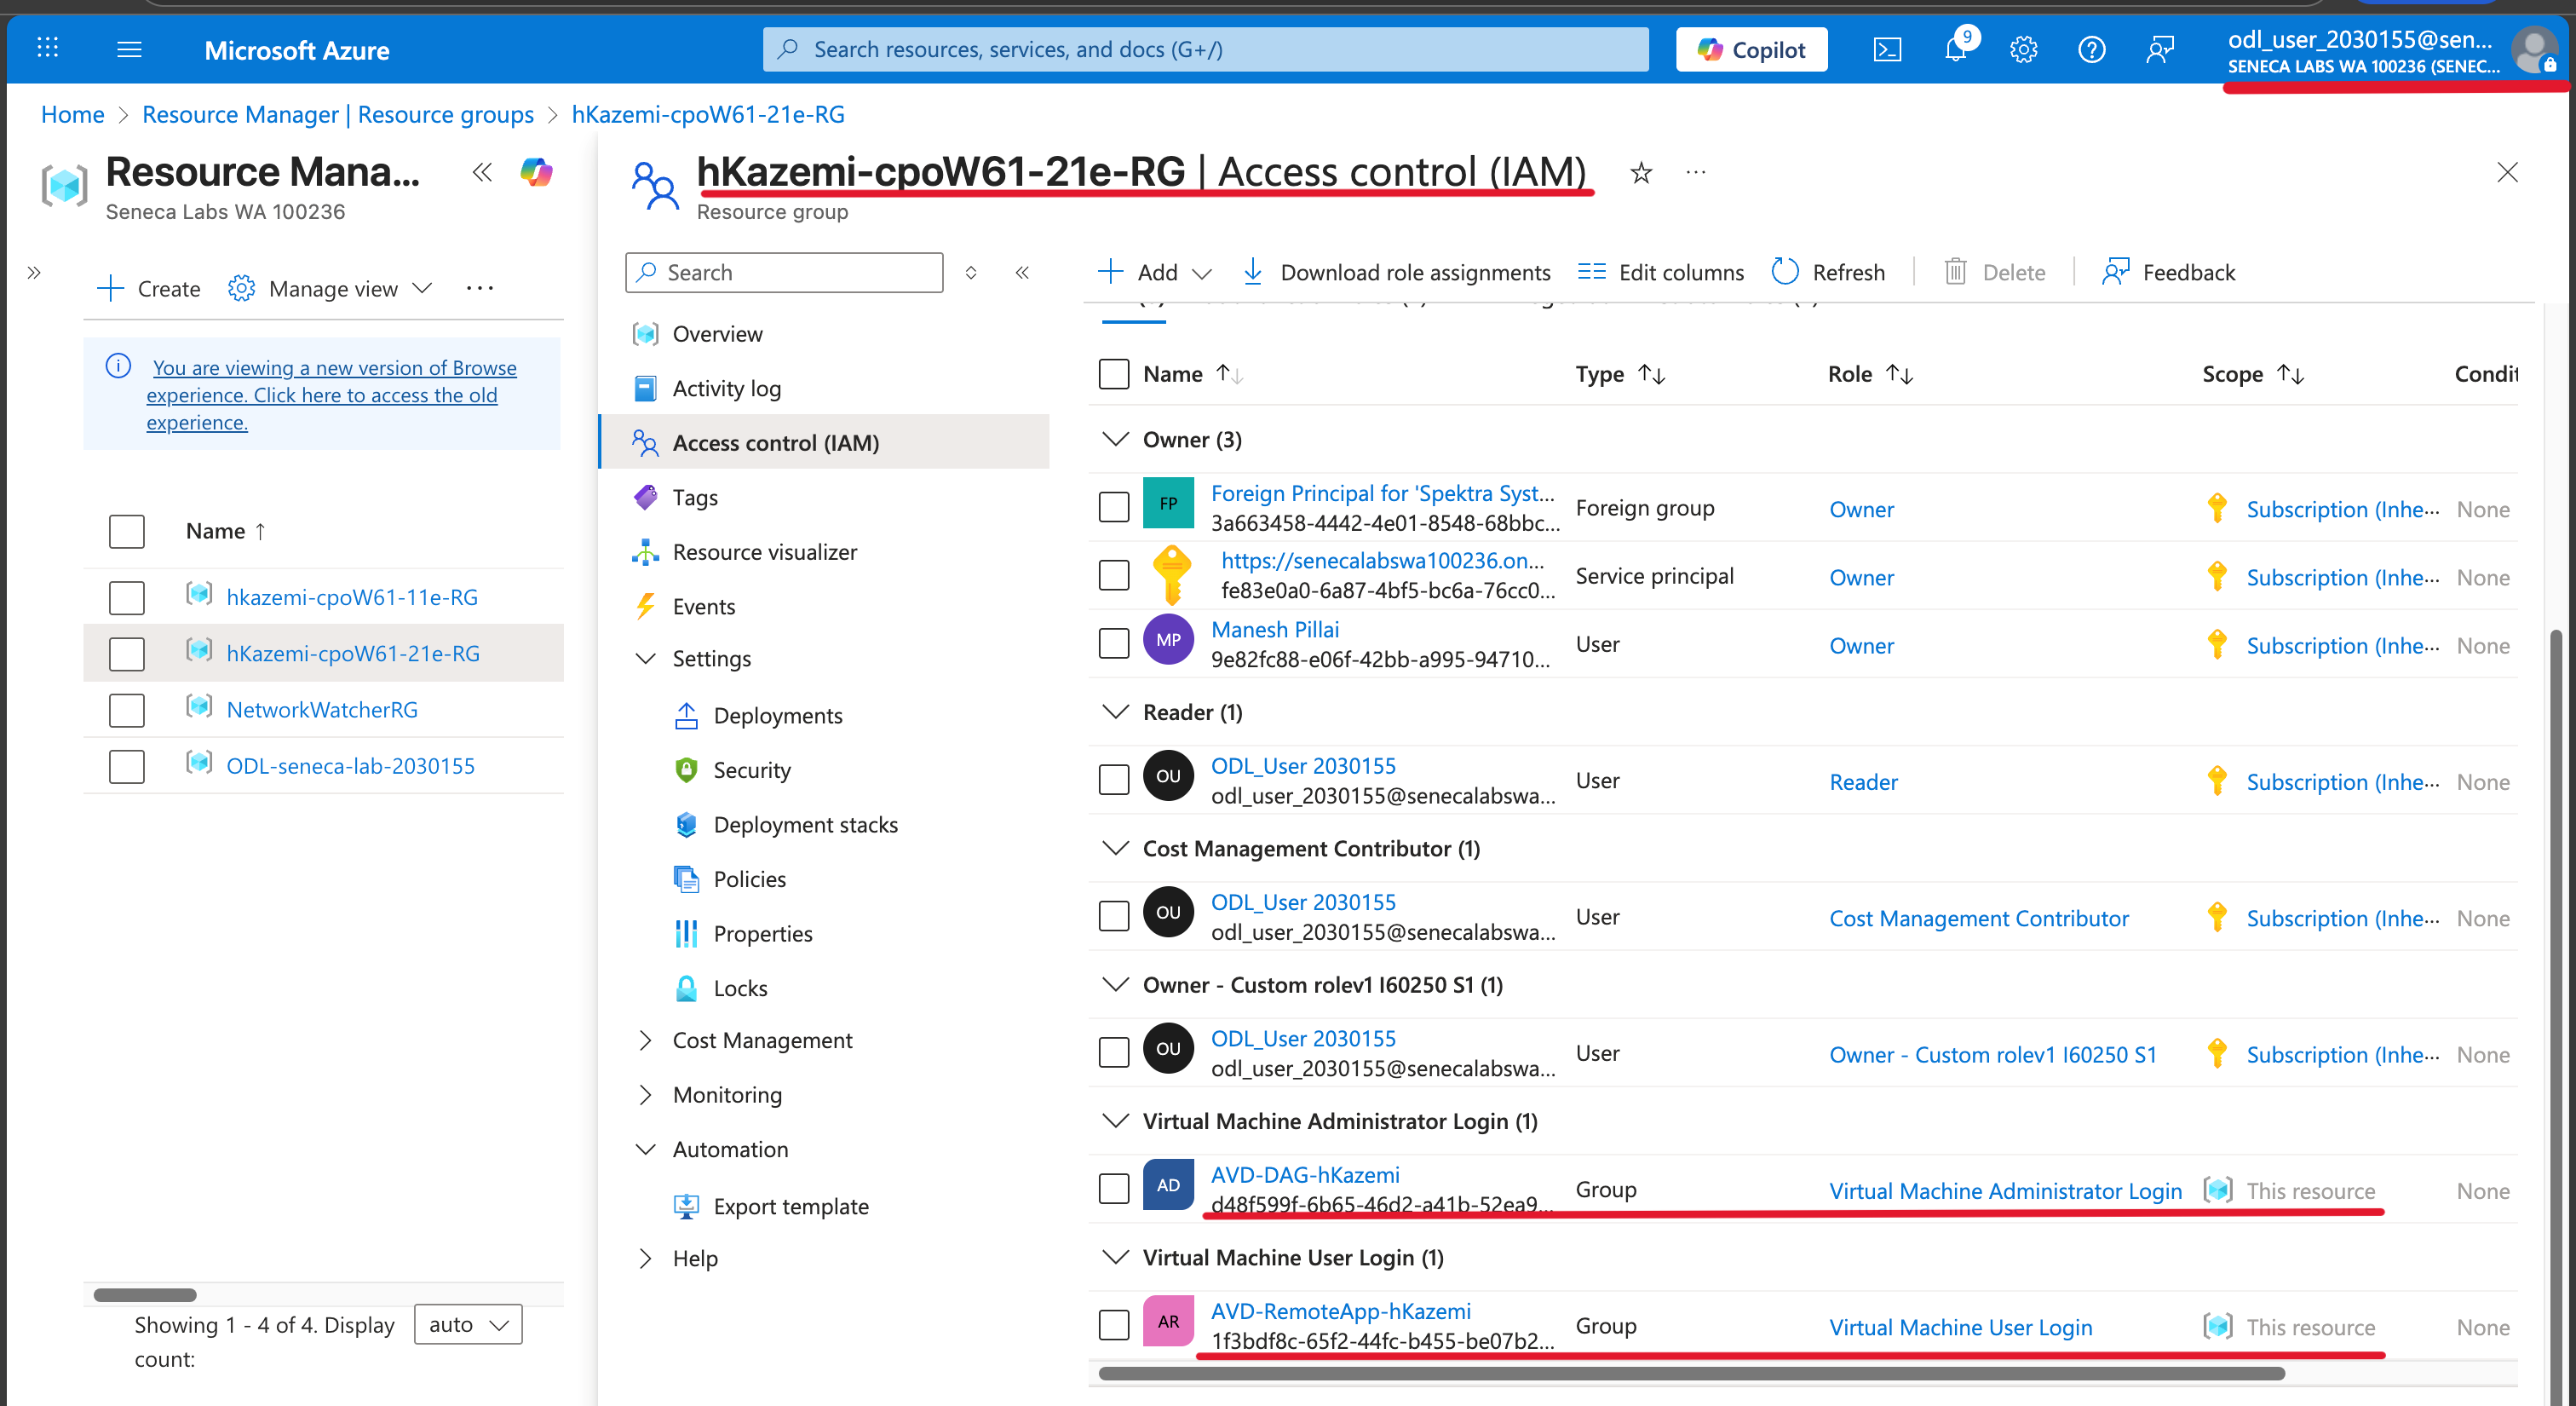Click the Feedback toolbar icon
This screenshot has height=1406, width=2576.
2115,271
